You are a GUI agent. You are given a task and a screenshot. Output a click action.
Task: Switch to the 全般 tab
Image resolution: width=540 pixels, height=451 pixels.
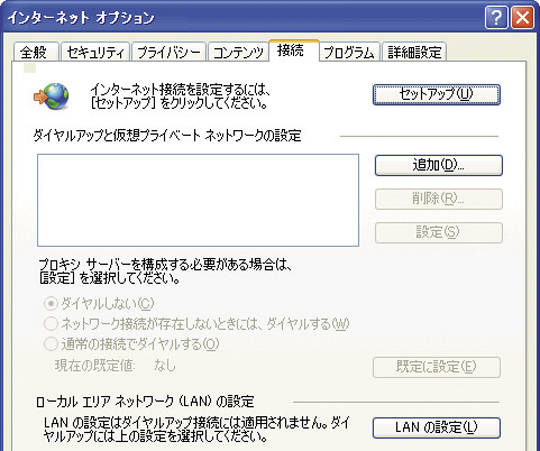(36, 52)
